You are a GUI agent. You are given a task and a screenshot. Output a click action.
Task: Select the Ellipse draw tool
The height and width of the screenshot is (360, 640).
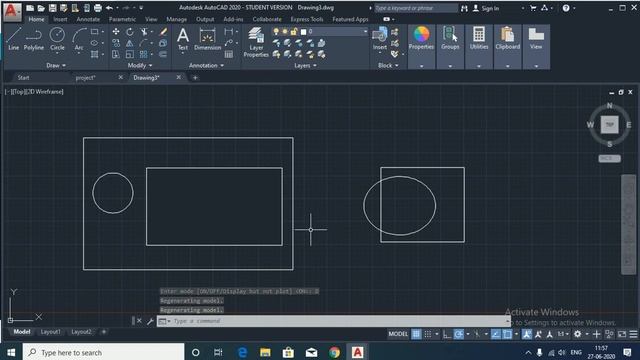95,43
